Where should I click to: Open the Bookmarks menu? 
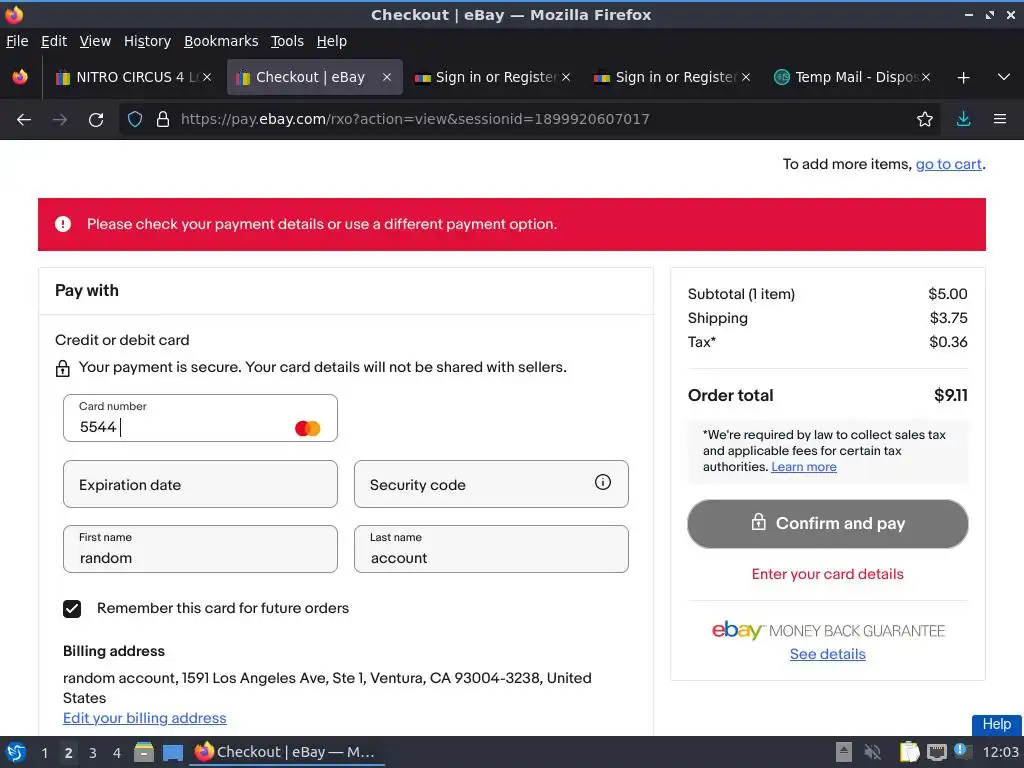tap(221, 41)
